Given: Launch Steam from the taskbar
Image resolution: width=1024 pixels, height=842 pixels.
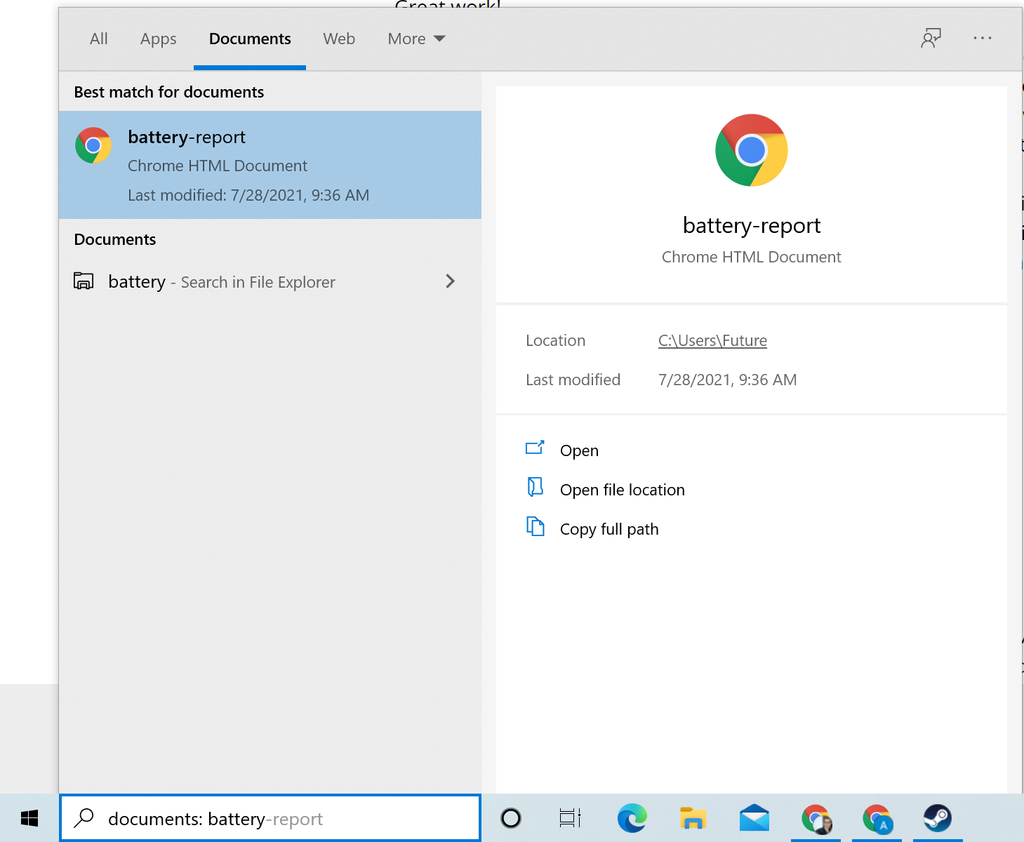Looking at the screenshot, I should [x=937, y=818].
